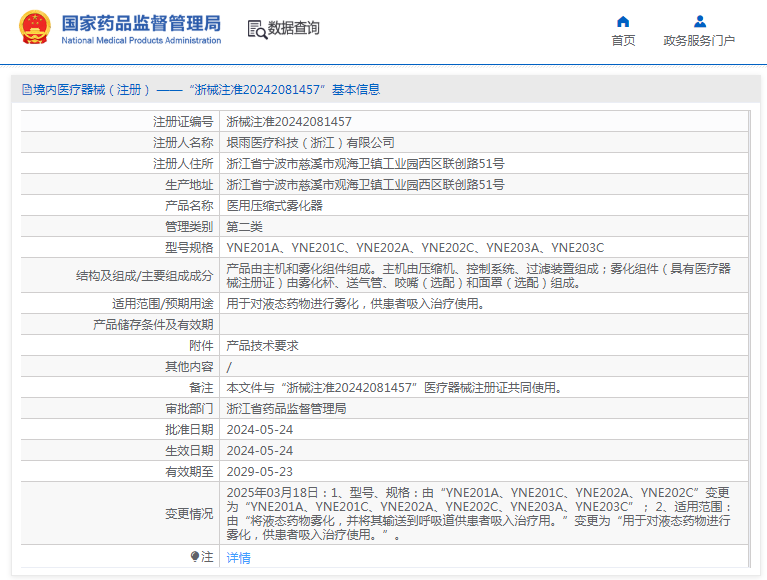Viewport: 767px width, 580px height.
Task: Click the home house icon
Action: click(623, 21)
